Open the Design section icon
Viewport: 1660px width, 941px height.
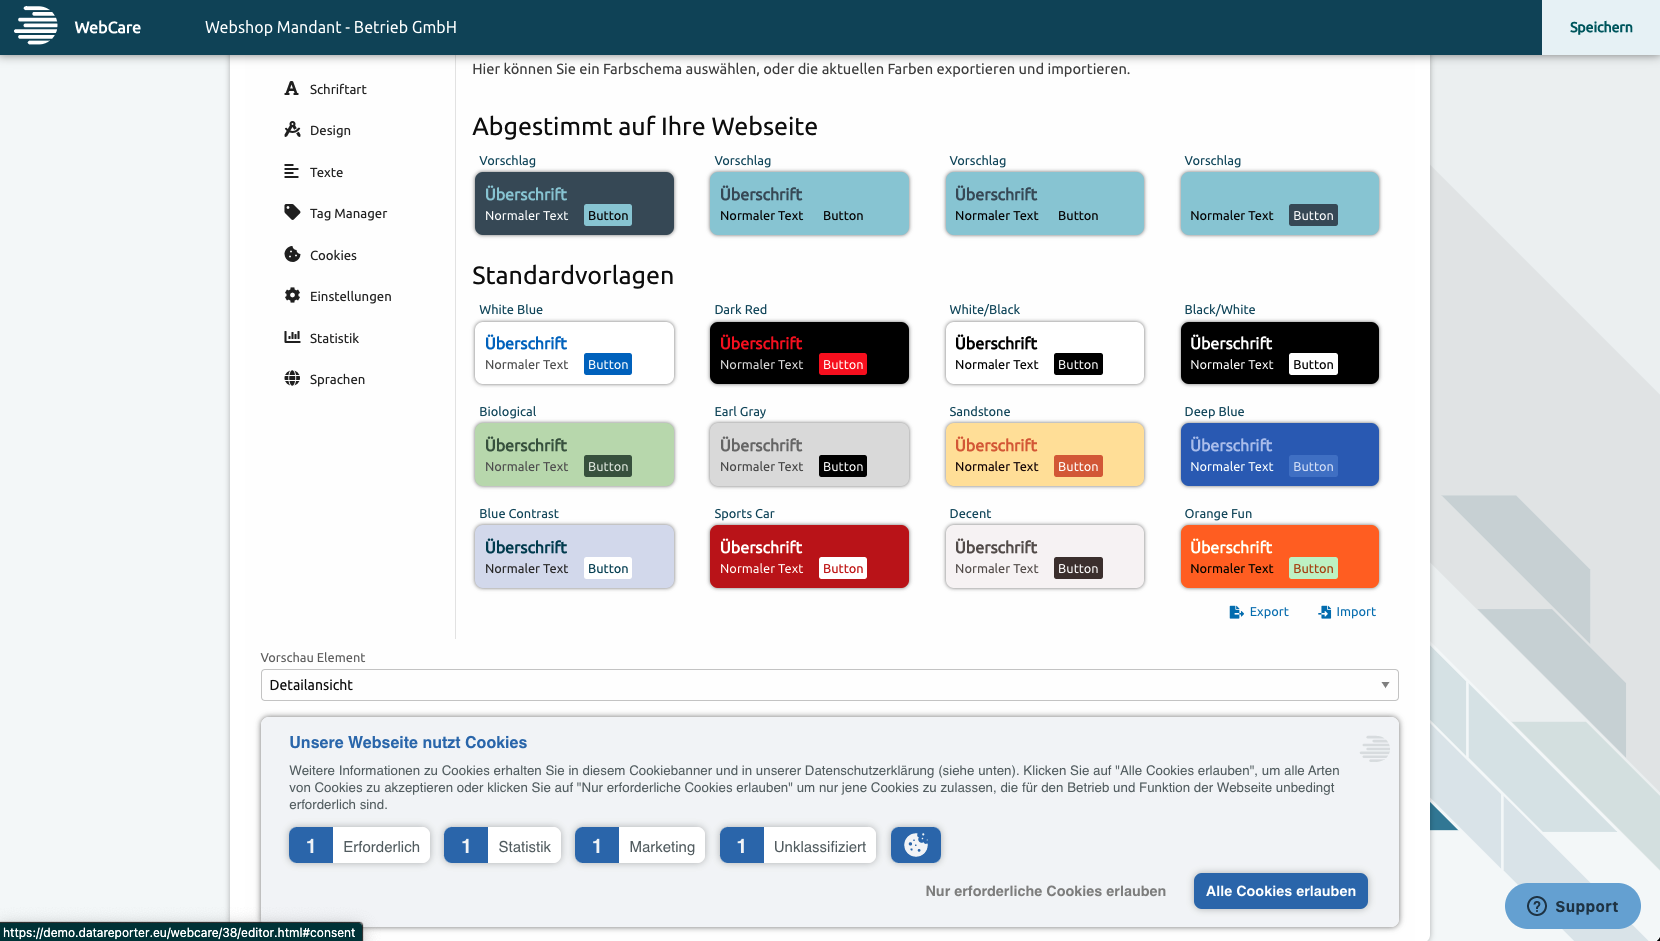pyautogui.click(x=292, y=130)
